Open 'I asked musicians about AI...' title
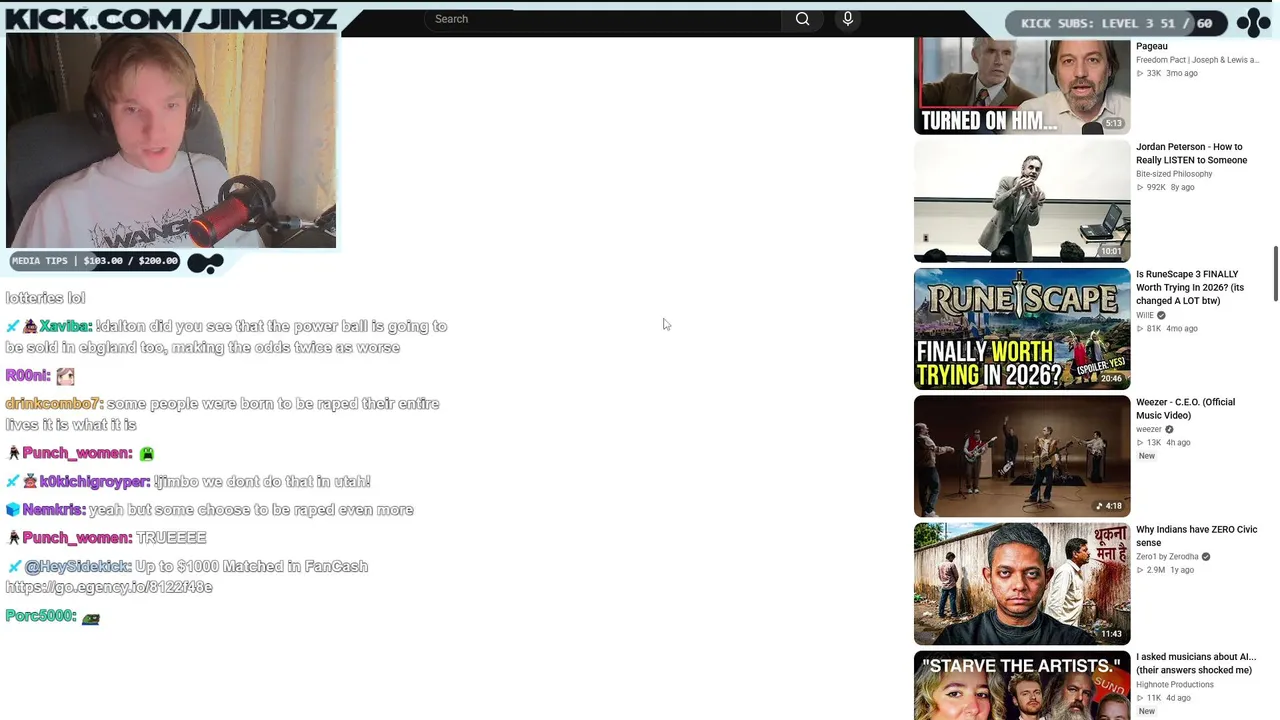The width and height of the screenshot is (1280, 720). click(x=1196, y=664)
